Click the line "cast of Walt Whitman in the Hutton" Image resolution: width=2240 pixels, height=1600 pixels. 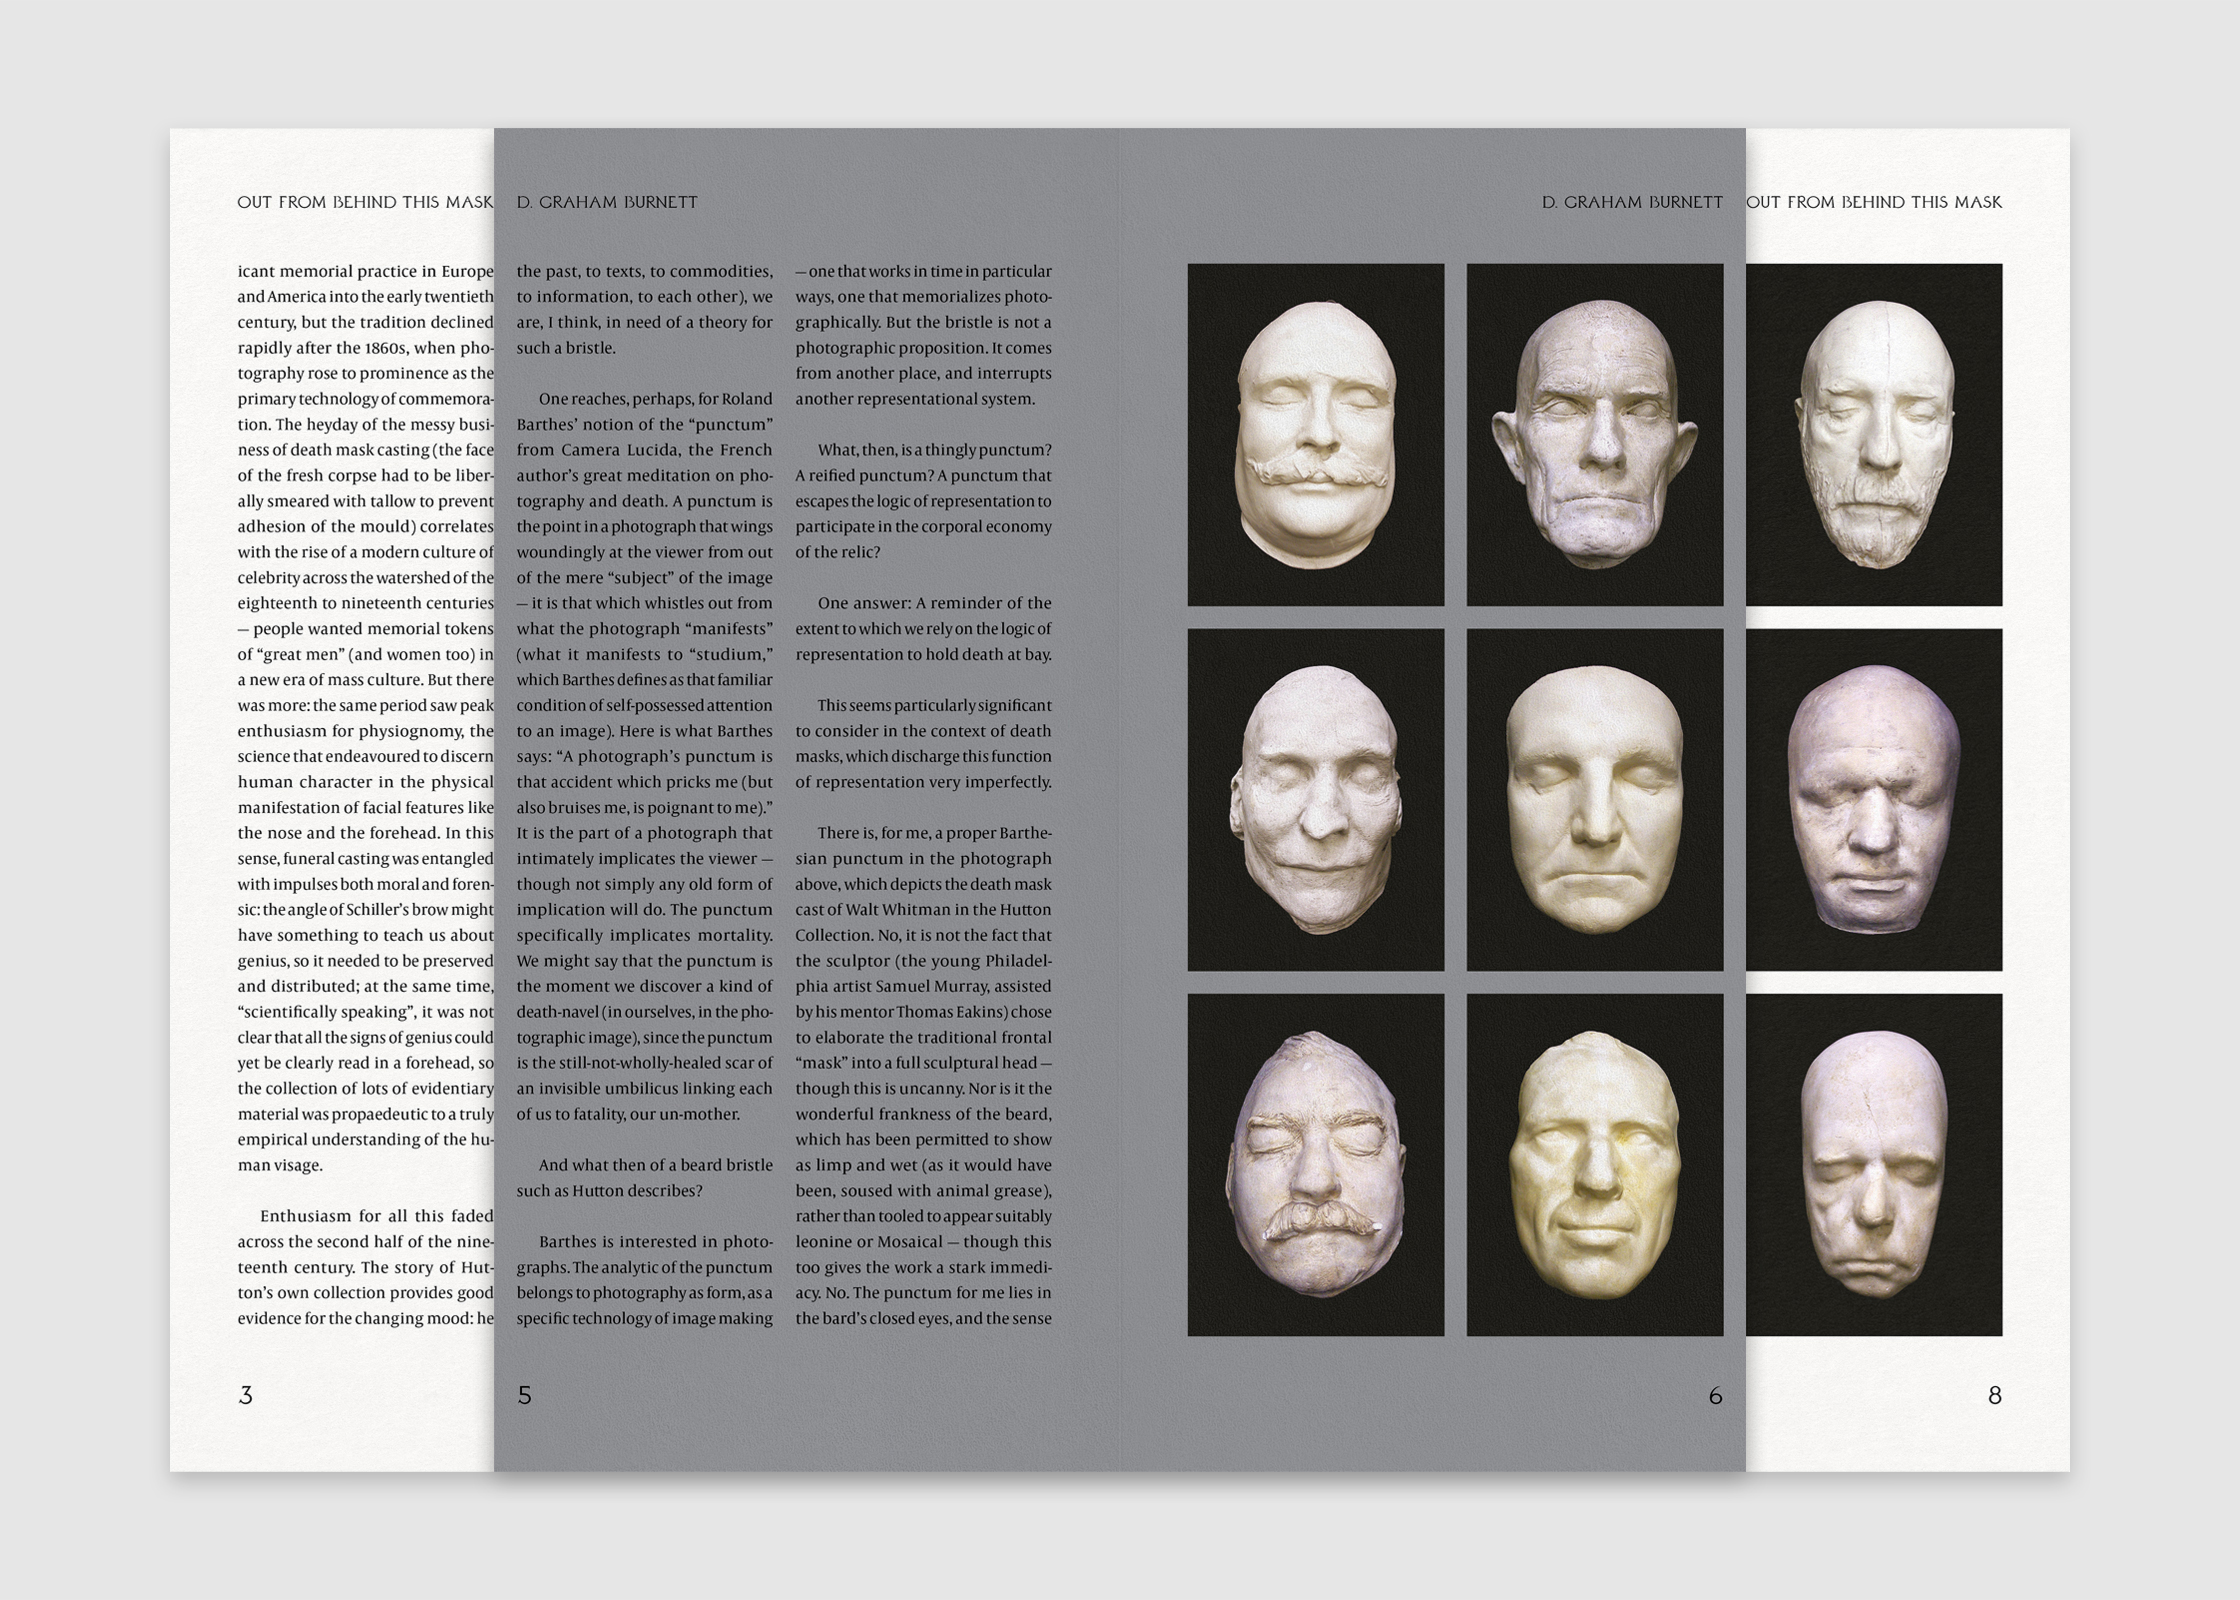coord(923,910)
